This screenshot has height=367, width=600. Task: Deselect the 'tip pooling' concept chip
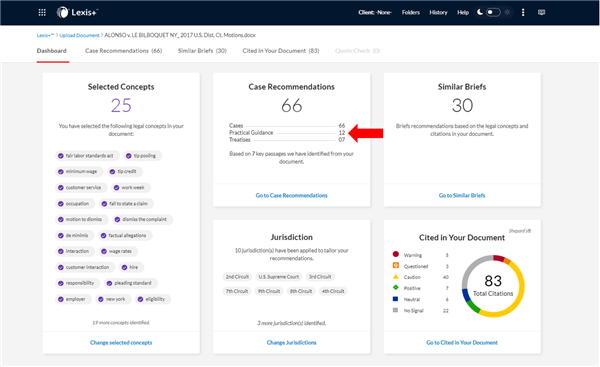(x=141, y=156)
